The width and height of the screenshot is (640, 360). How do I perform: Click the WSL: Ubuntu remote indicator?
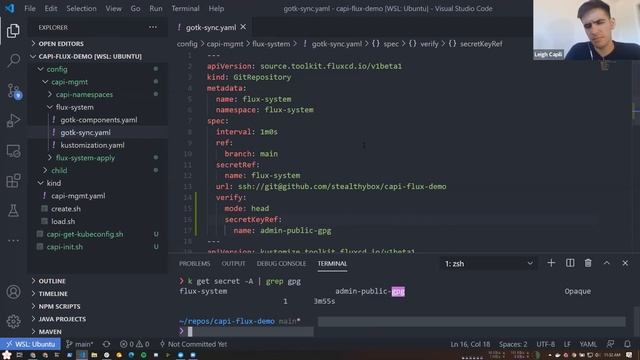(30, 344)
